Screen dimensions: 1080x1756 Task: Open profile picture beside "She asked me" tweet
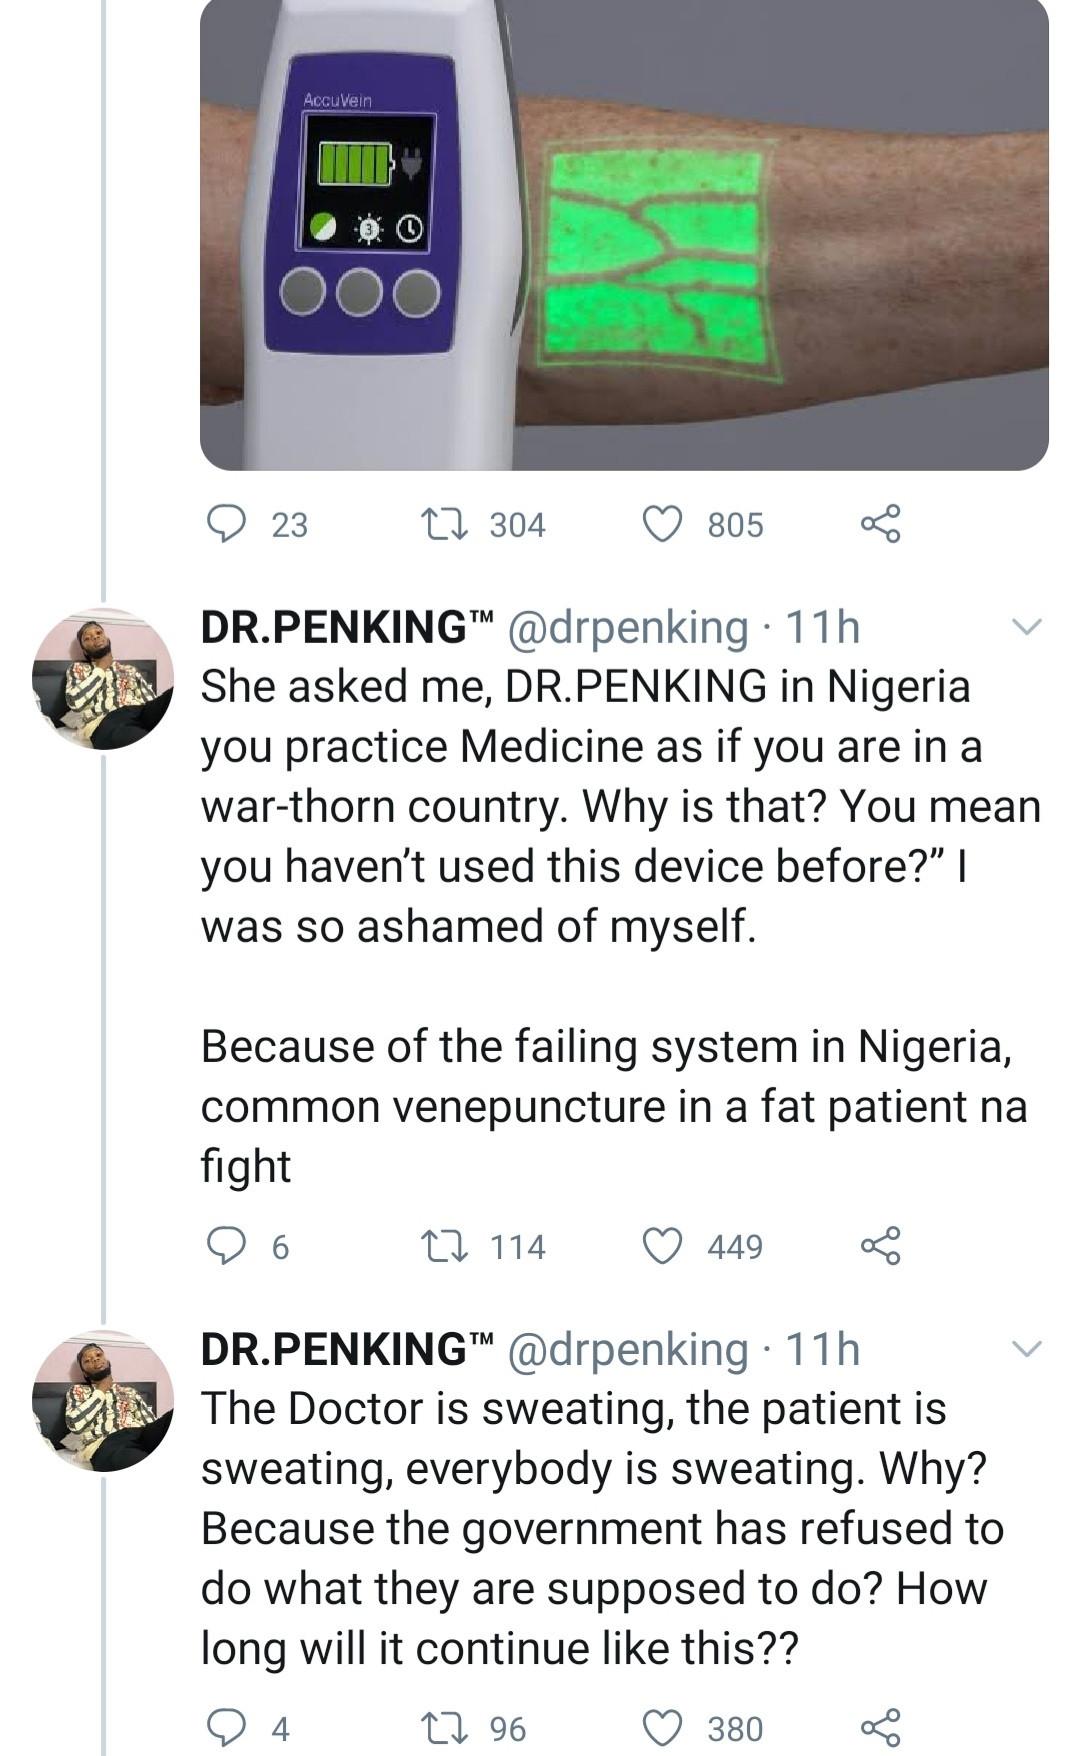tap(103, 678)
